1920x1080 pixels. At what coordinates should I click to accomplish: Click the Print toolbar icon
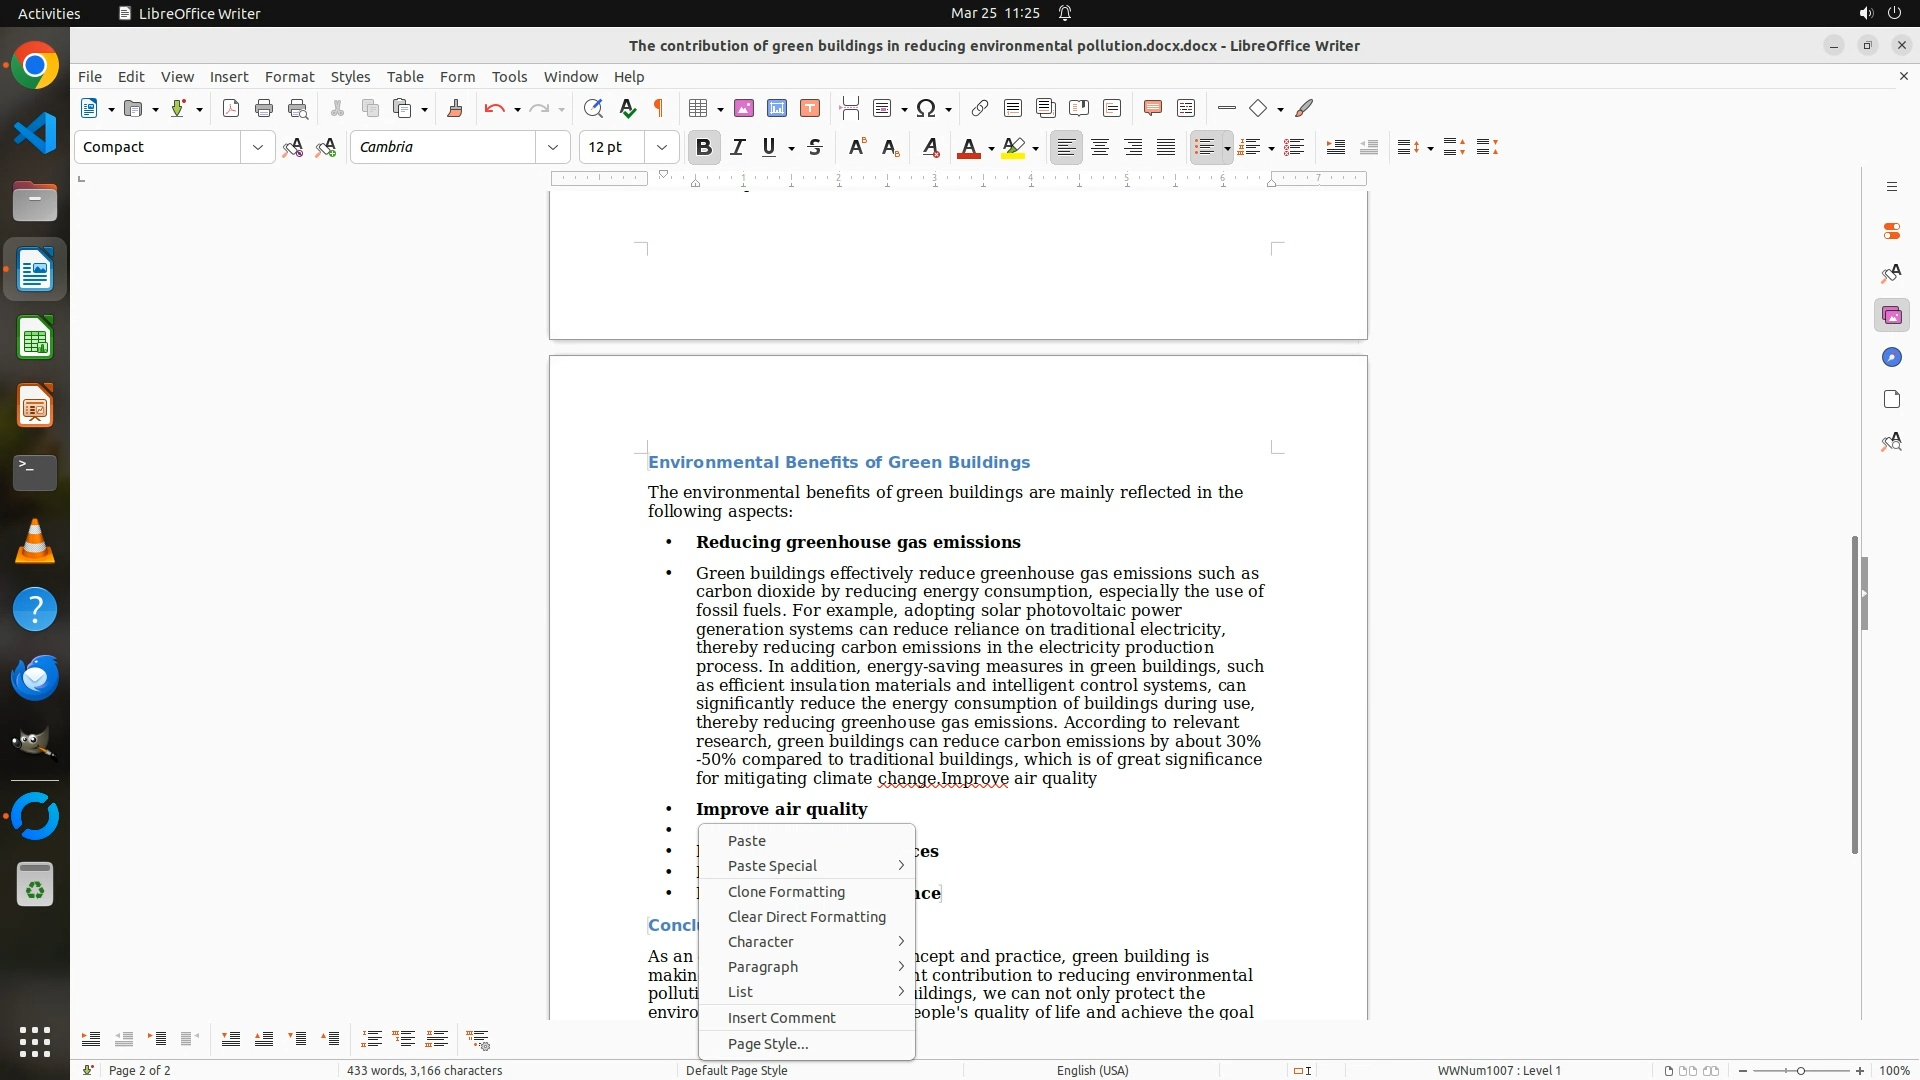264,108
